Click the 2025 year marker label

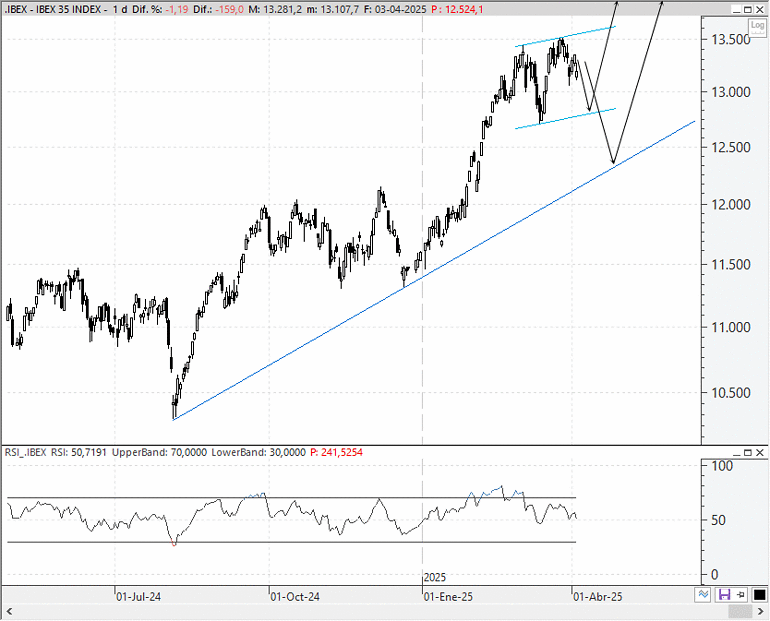[x=435, y=577]
